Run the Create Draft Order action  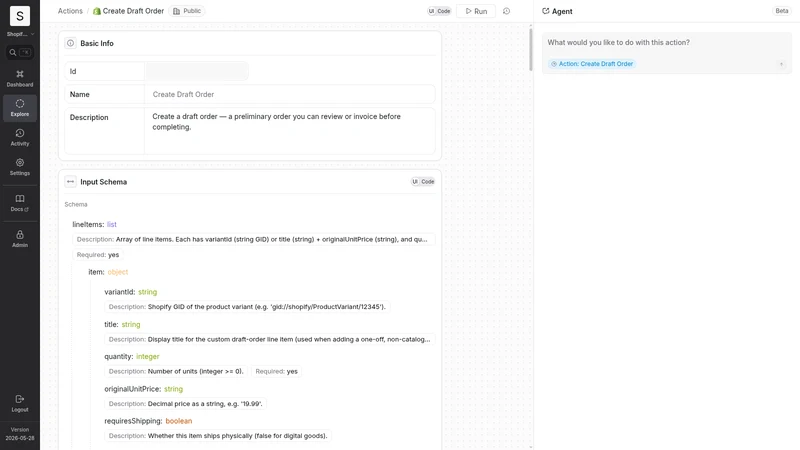(x=476, y=11)
